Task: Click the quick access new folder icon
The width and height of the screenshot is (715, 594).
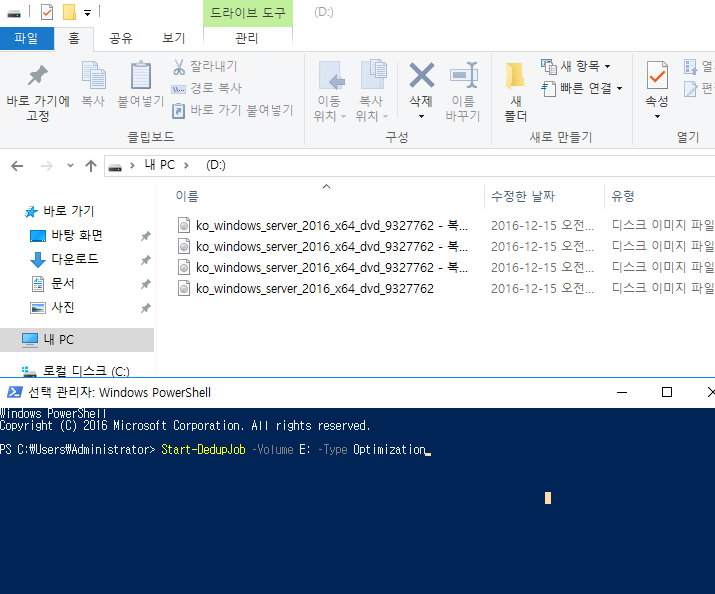Action: click(x=69, y=12)
